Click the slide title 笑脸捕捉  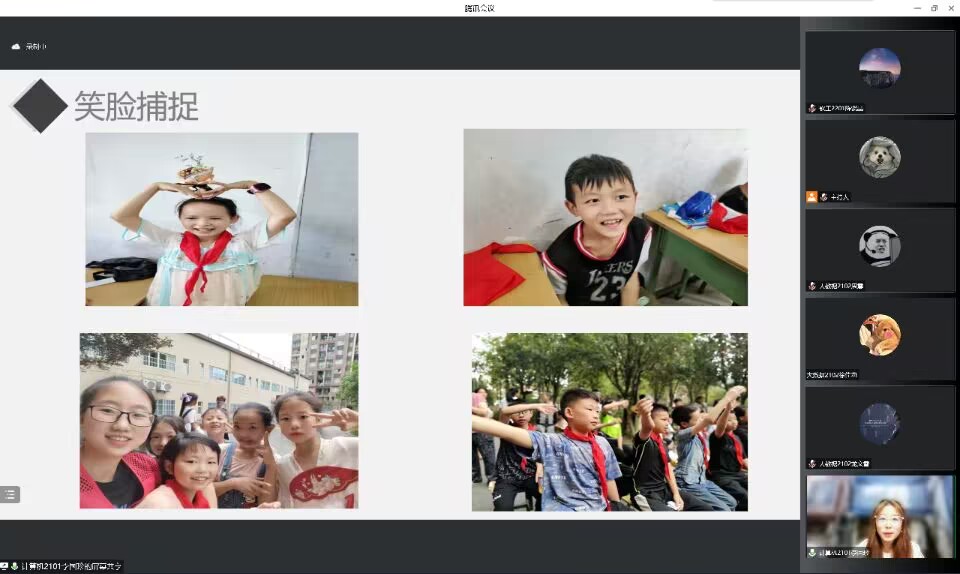coord(136,106)
